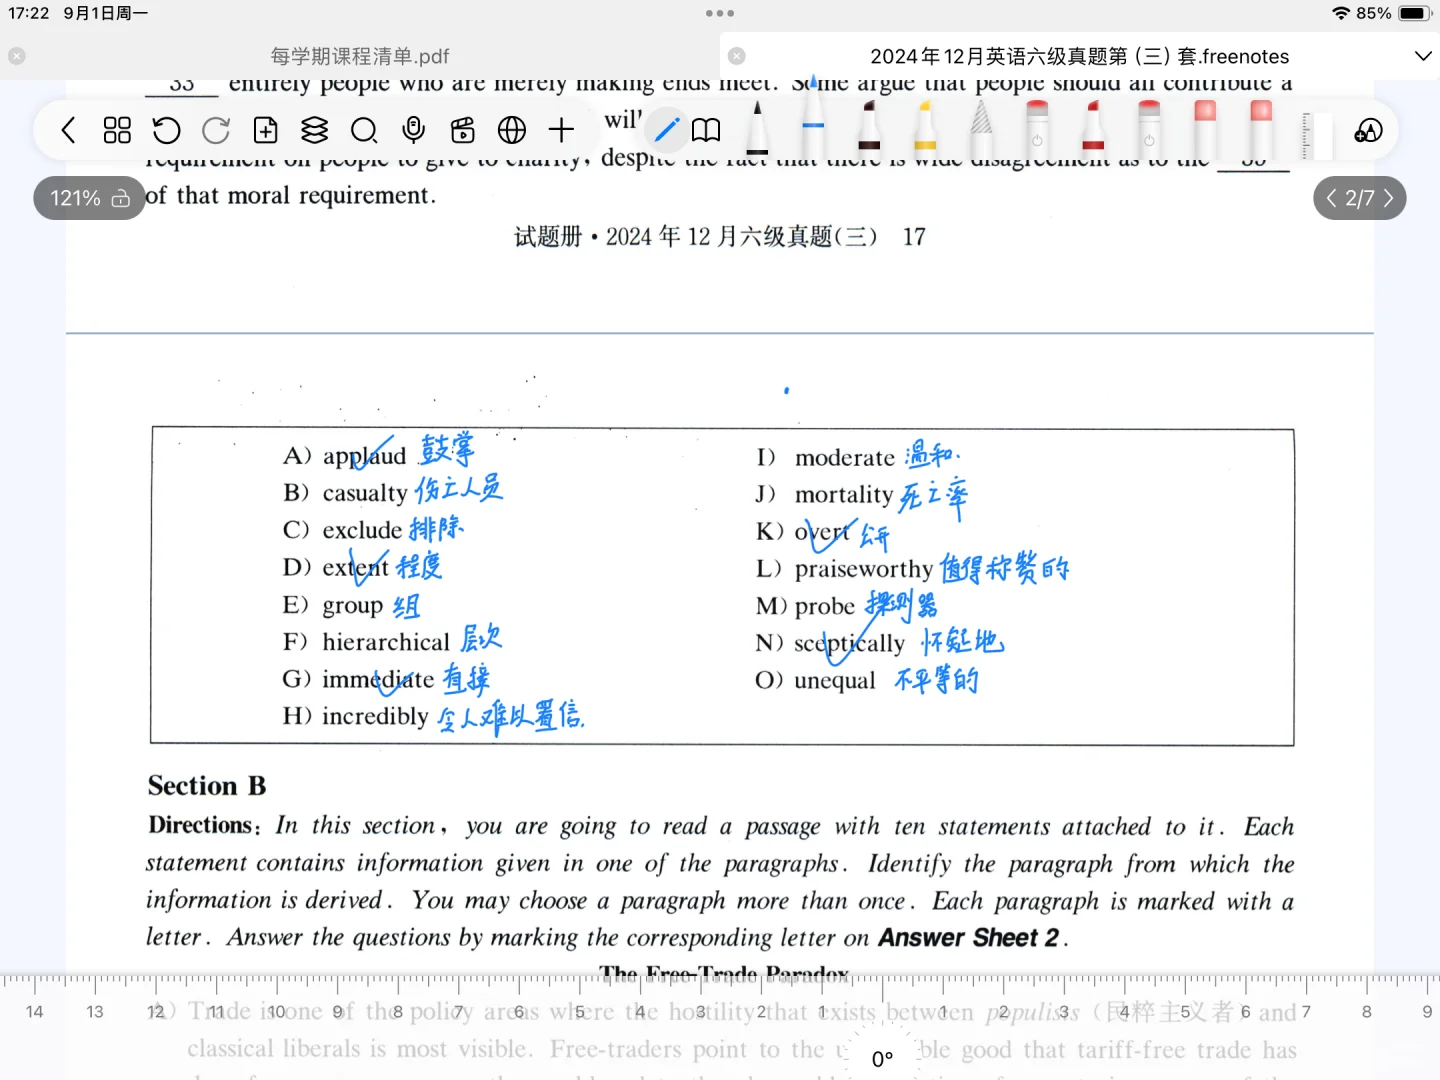
Task: Select the red marker pen
Action: (1093, 128)
